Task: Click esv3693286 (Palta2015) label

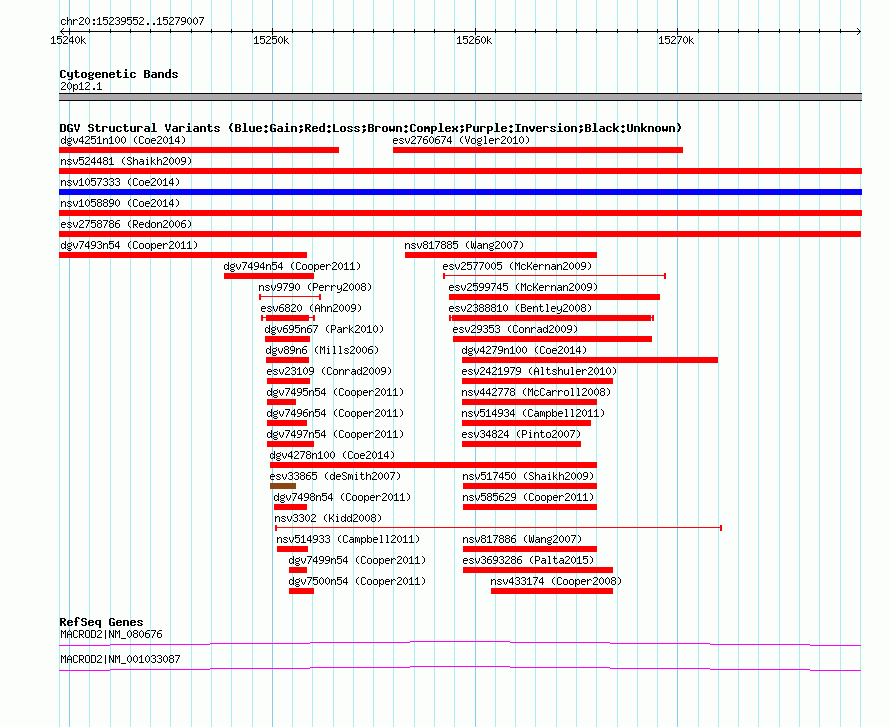Action: tap(528, 560)
